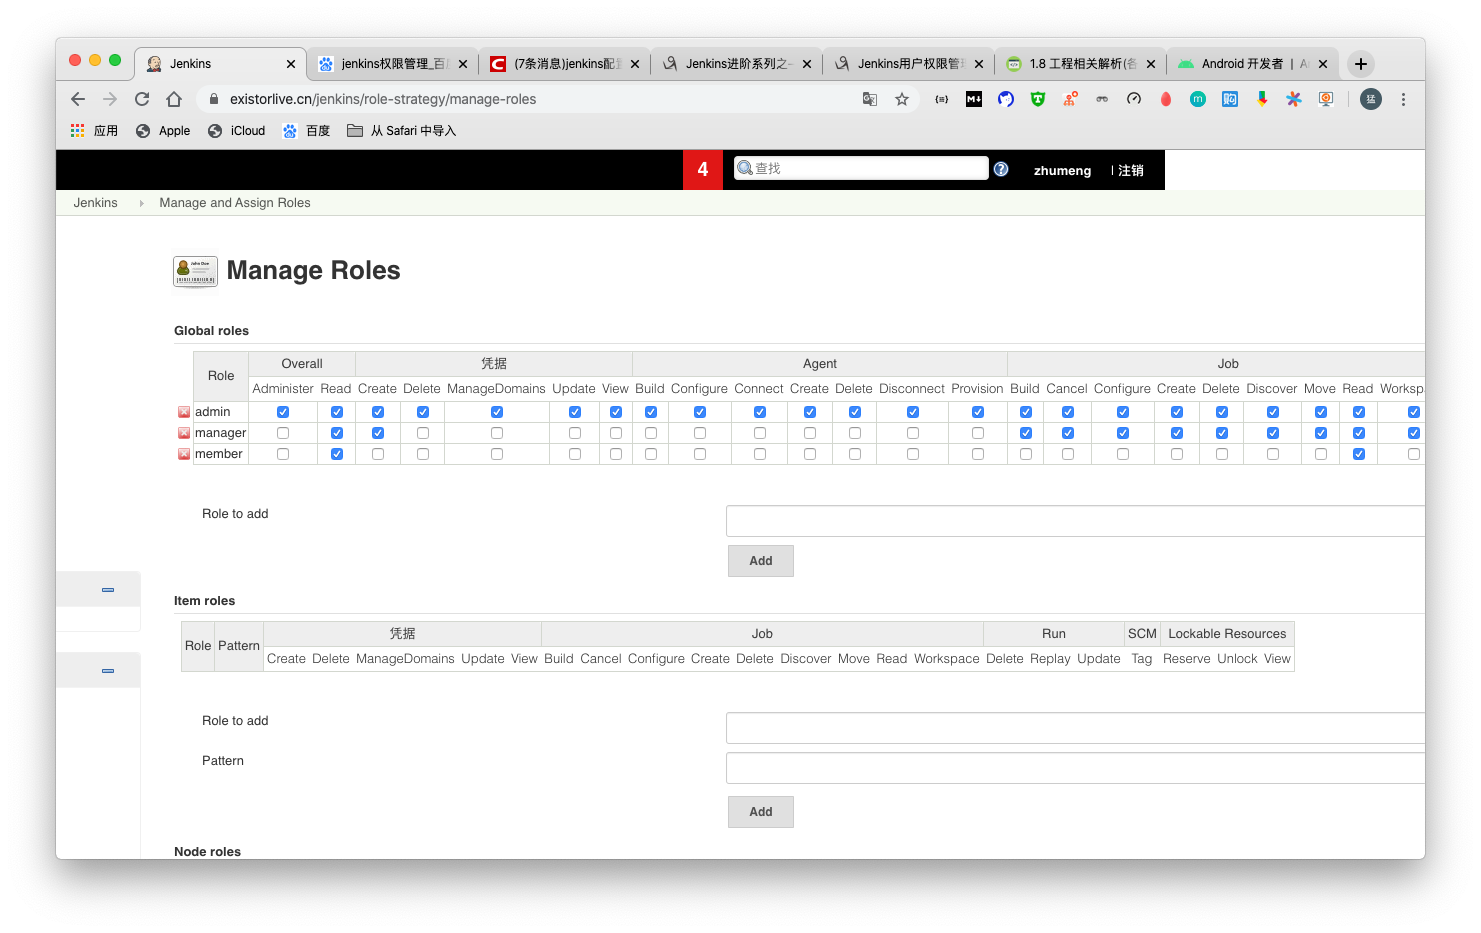Enable Overall Administer for manager role
Image resolution: width=1481 pixels, height=933 pixels.
[283, 433]
